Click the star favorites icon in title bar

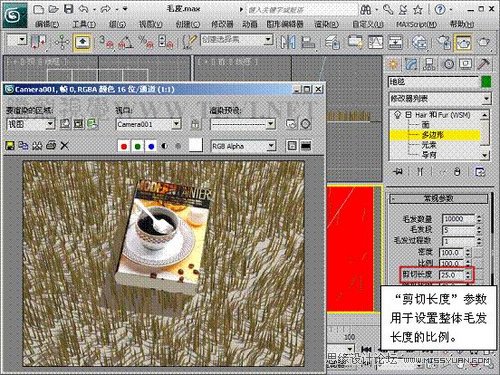[418, 10]
